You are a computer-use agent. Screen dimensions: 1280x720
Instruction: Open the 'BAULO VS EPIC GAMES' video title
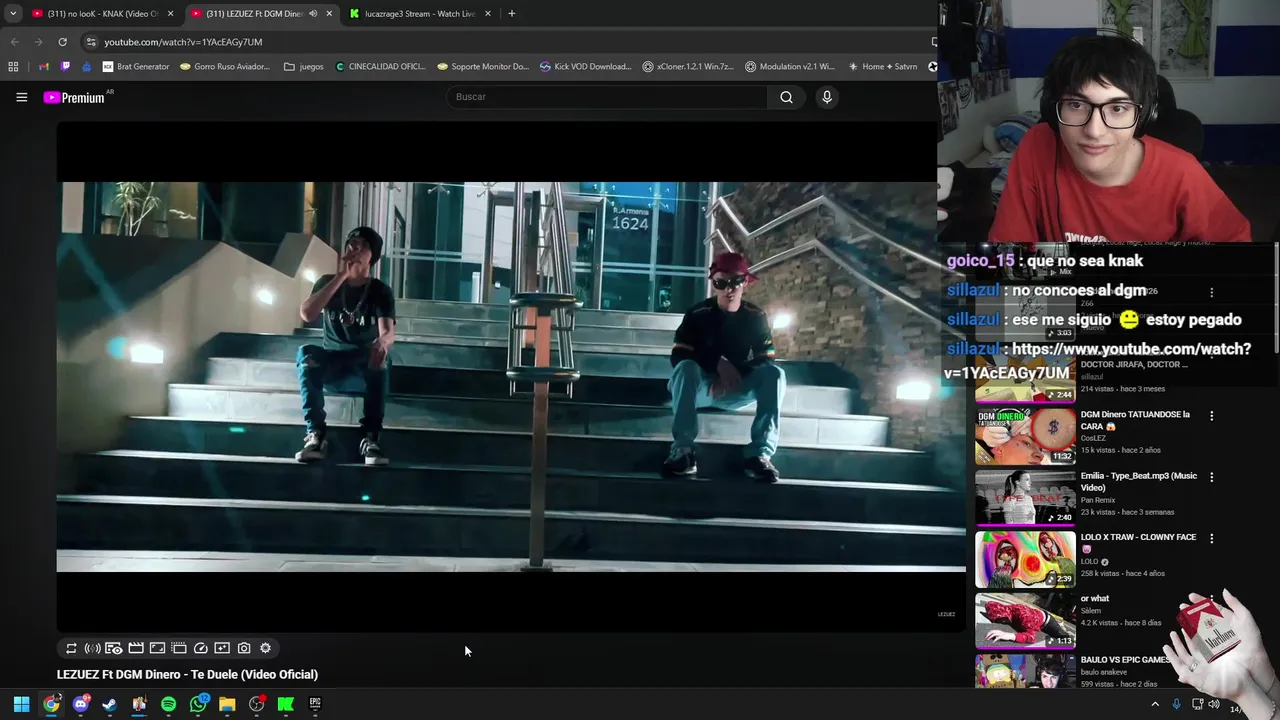point(1125,660)
